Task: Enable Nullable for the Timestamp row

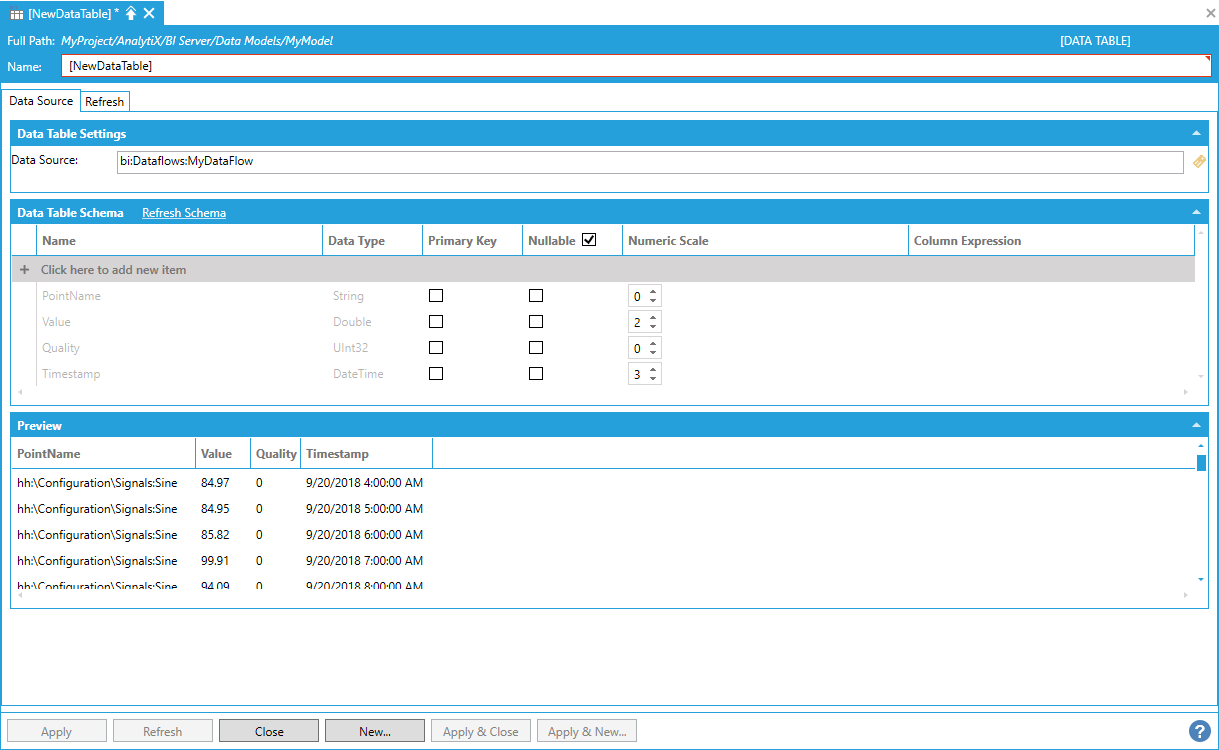Action: (536, 374)
